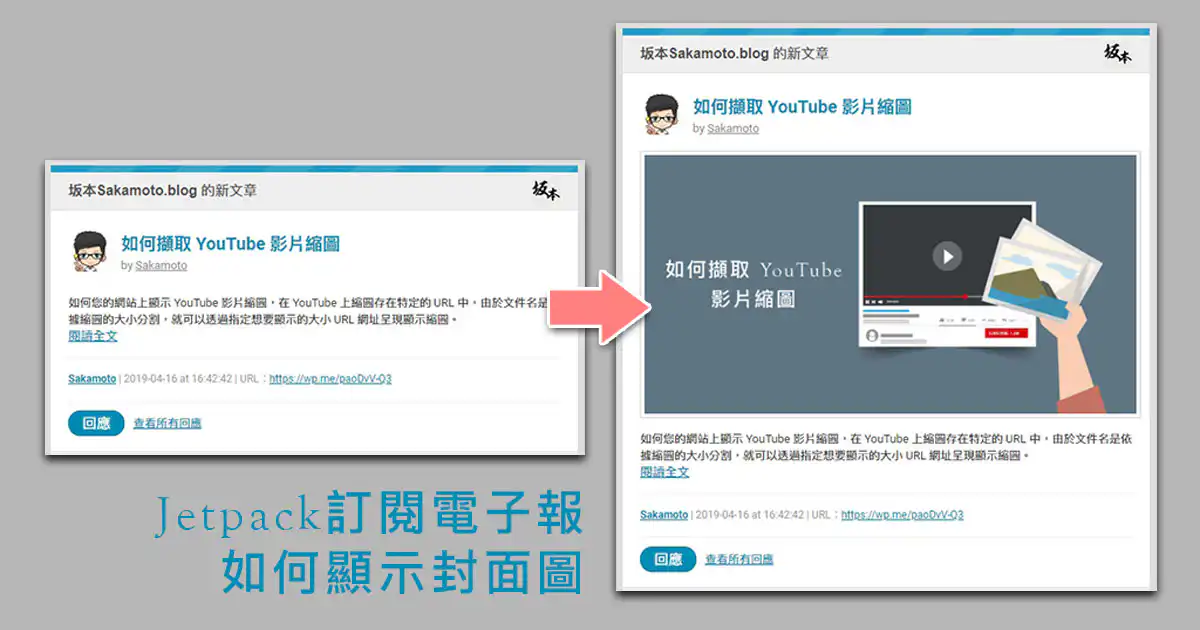Open the post title link in the email lacking a cover

coord(230,243)
